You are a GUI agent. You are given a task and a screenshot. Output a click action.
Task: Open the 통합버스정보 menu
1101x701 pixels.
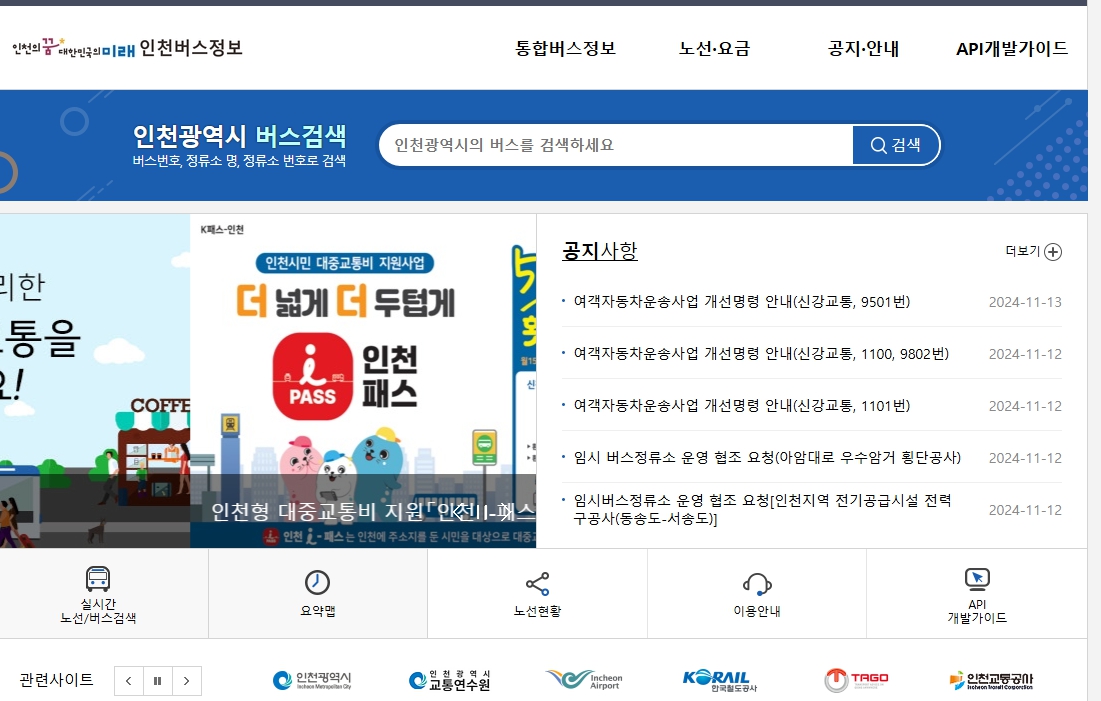[565, 48]
